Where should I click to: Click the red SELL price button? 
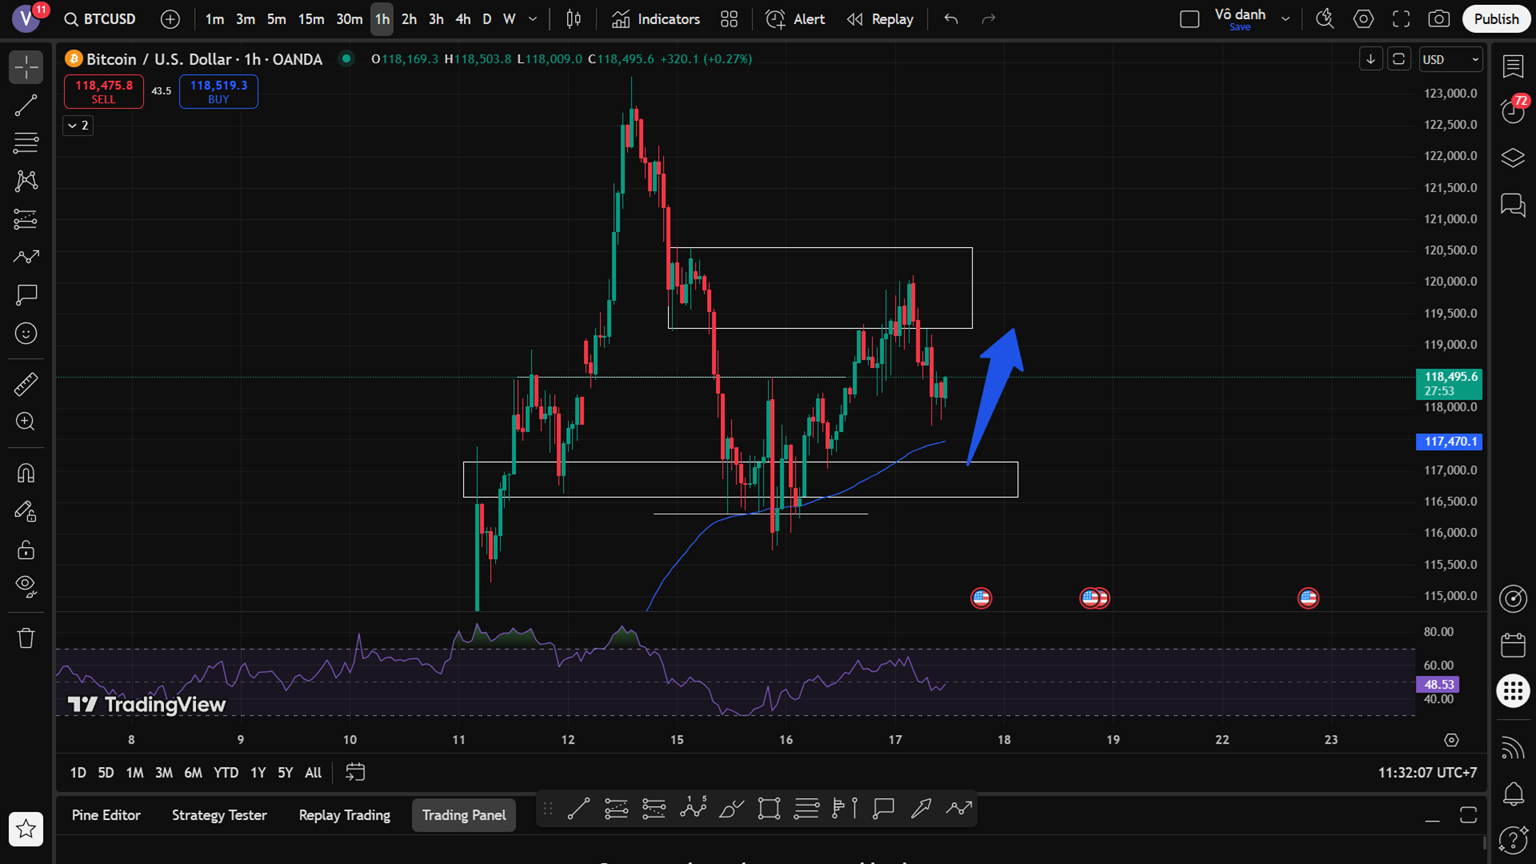(104, 91)
